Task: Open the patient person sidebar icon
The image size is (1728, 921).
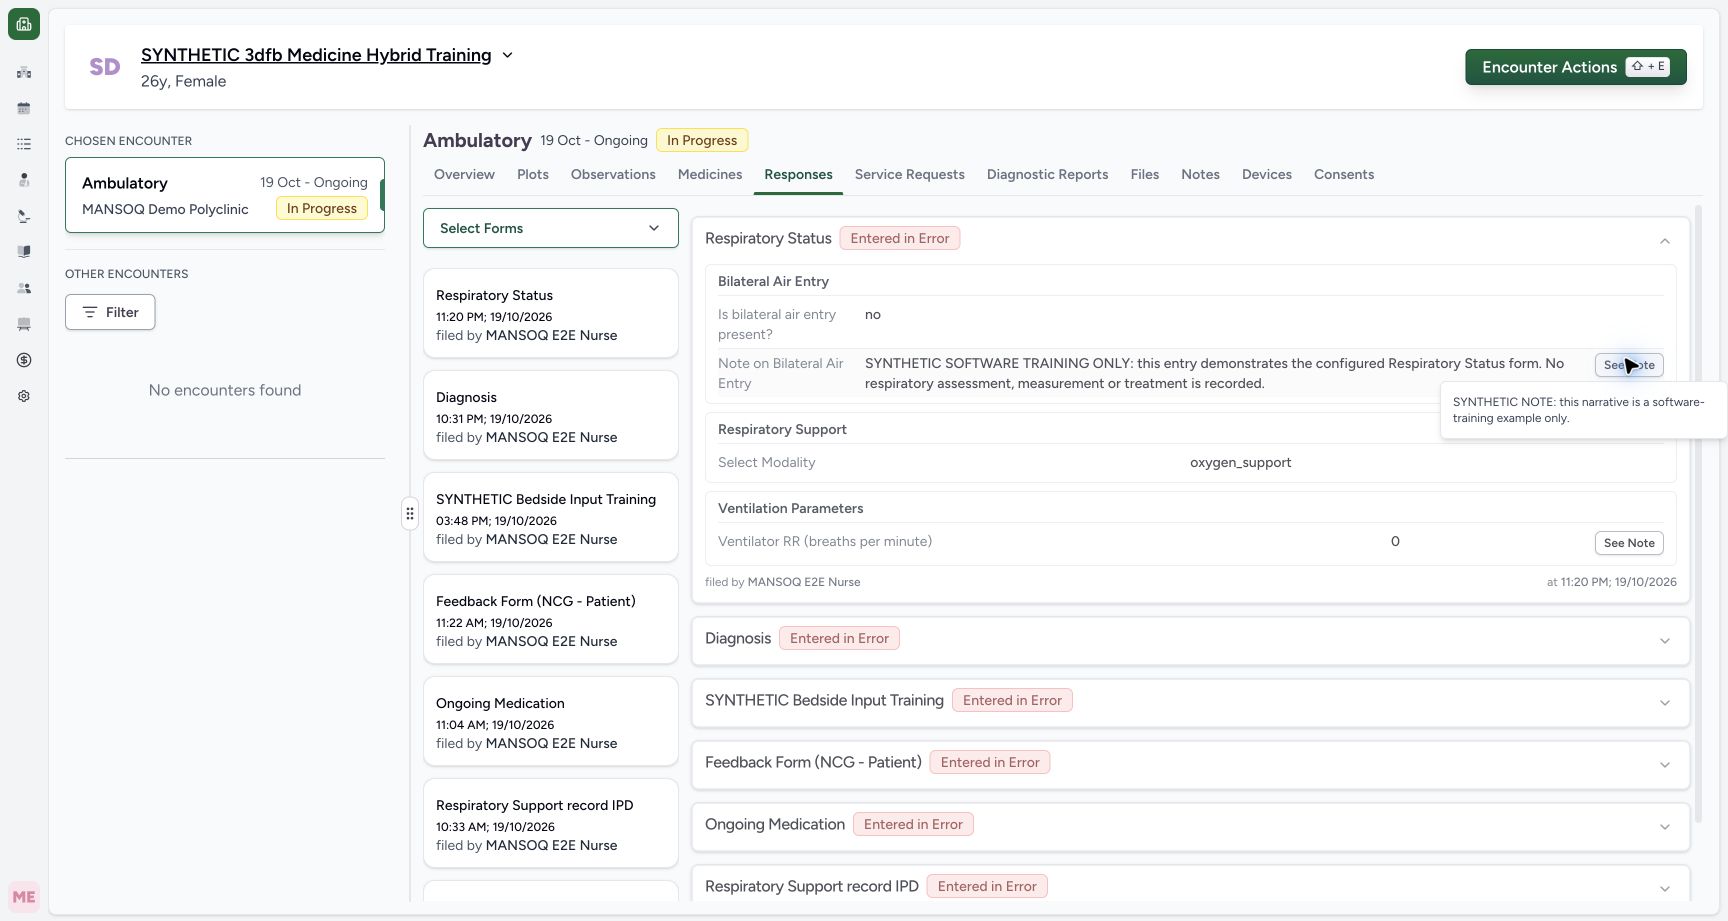Action: pyautogui.click(x=24, y=180)
